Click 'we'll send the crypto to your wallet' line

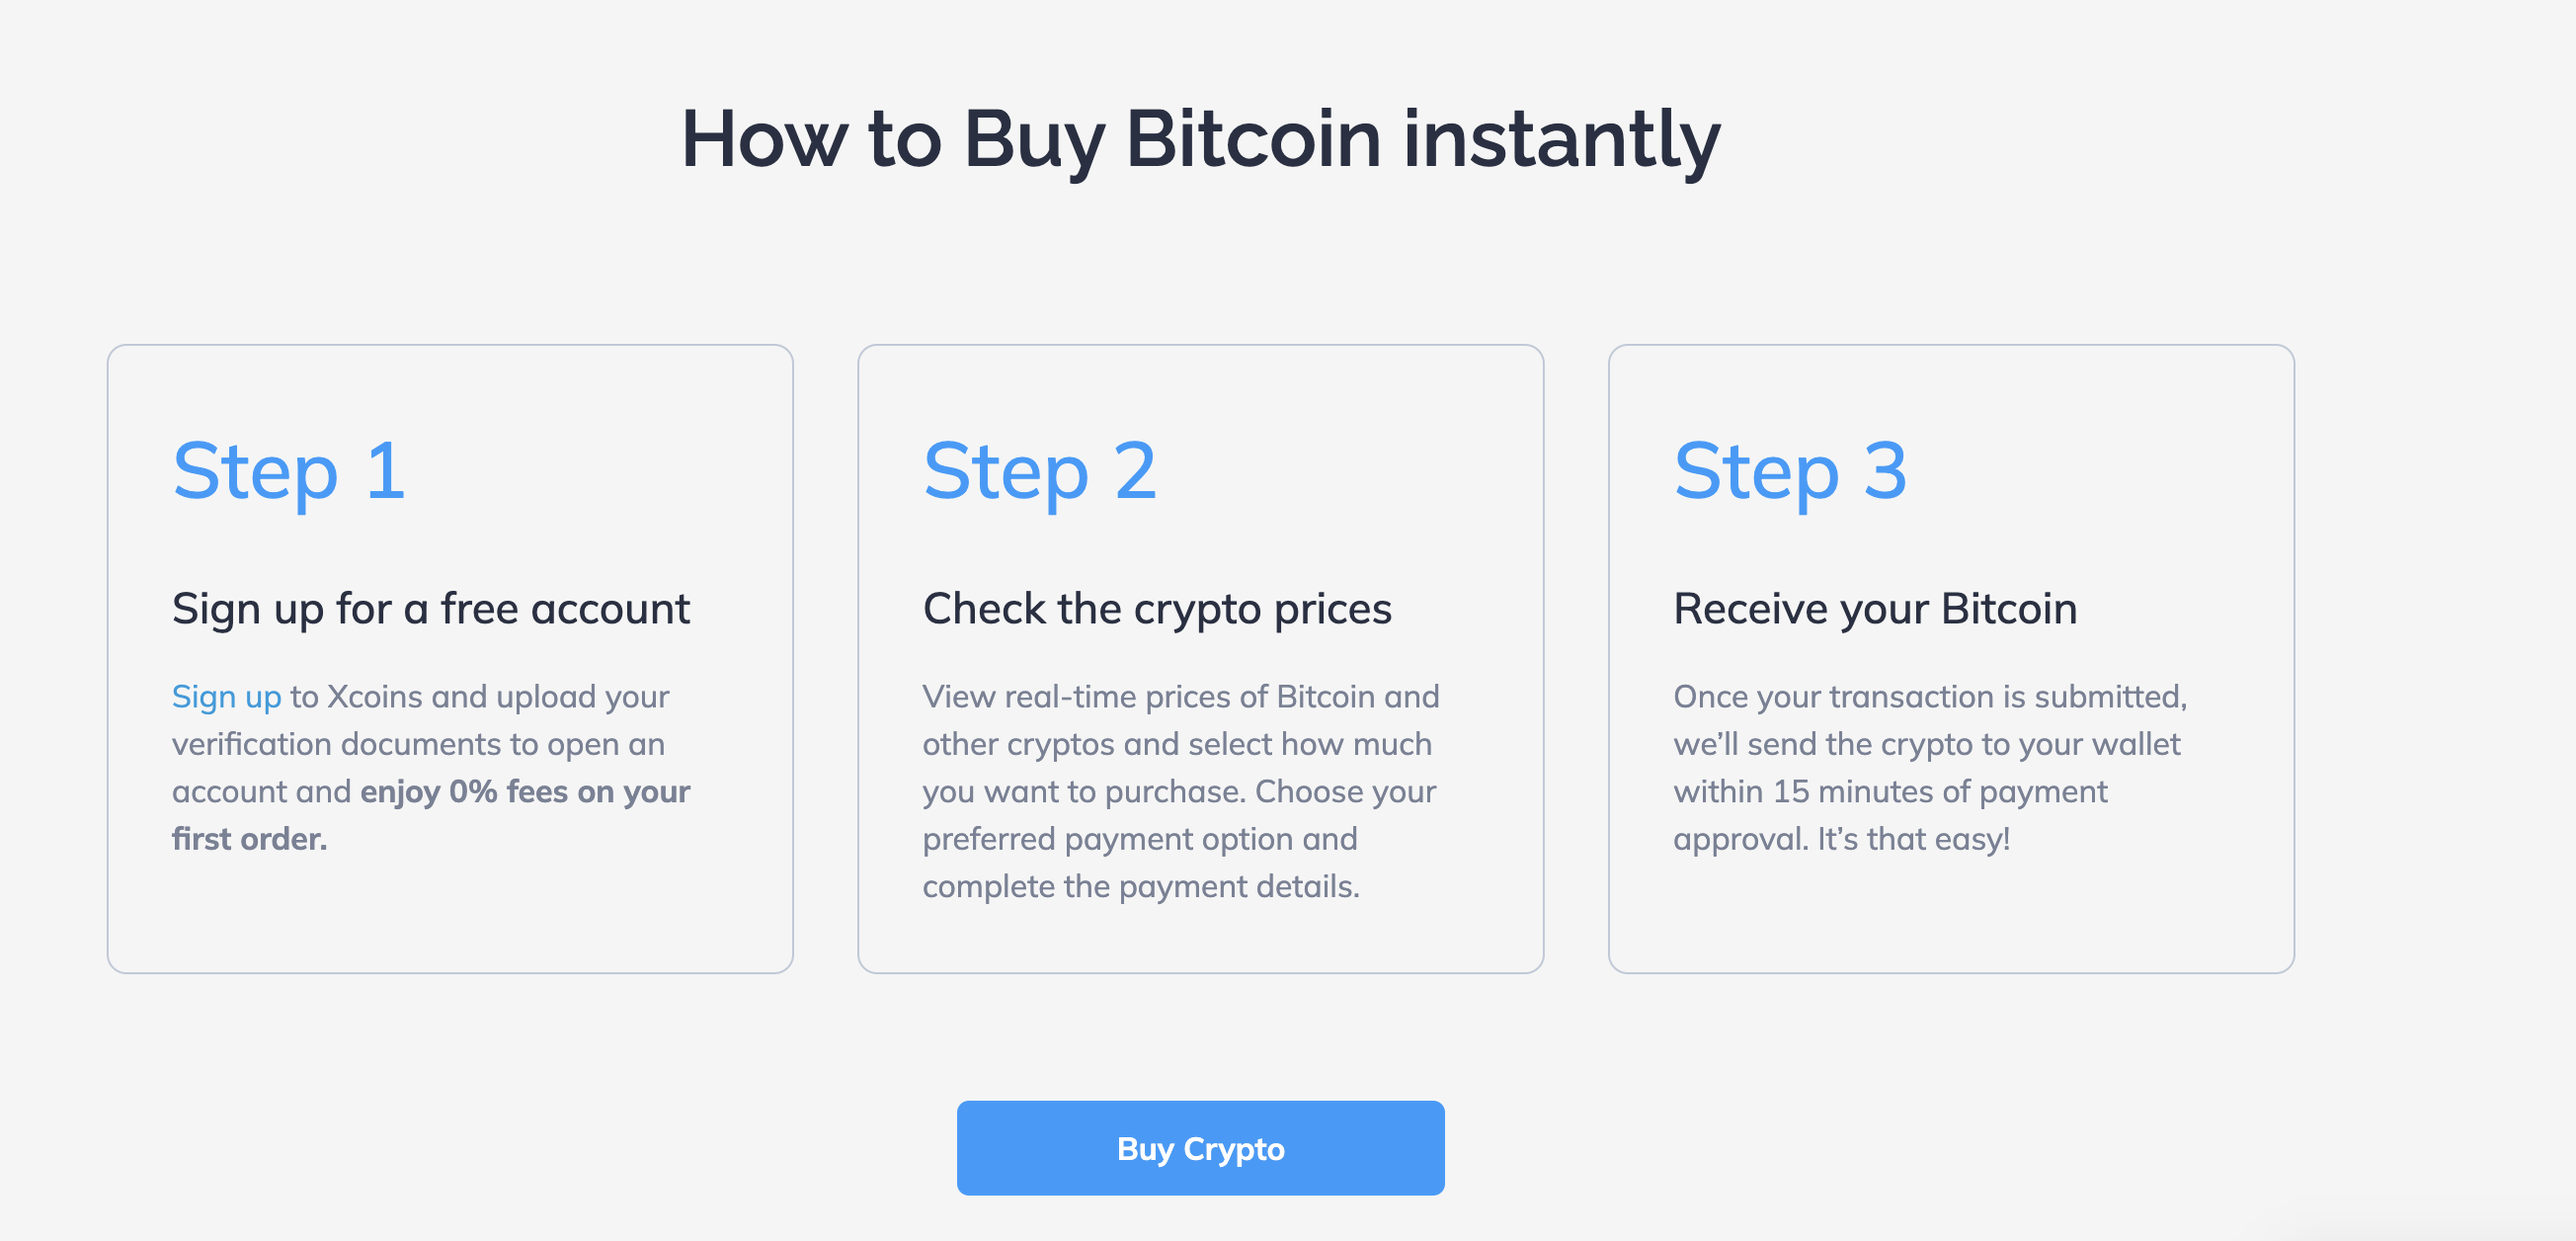click(x=1926, y=745)
